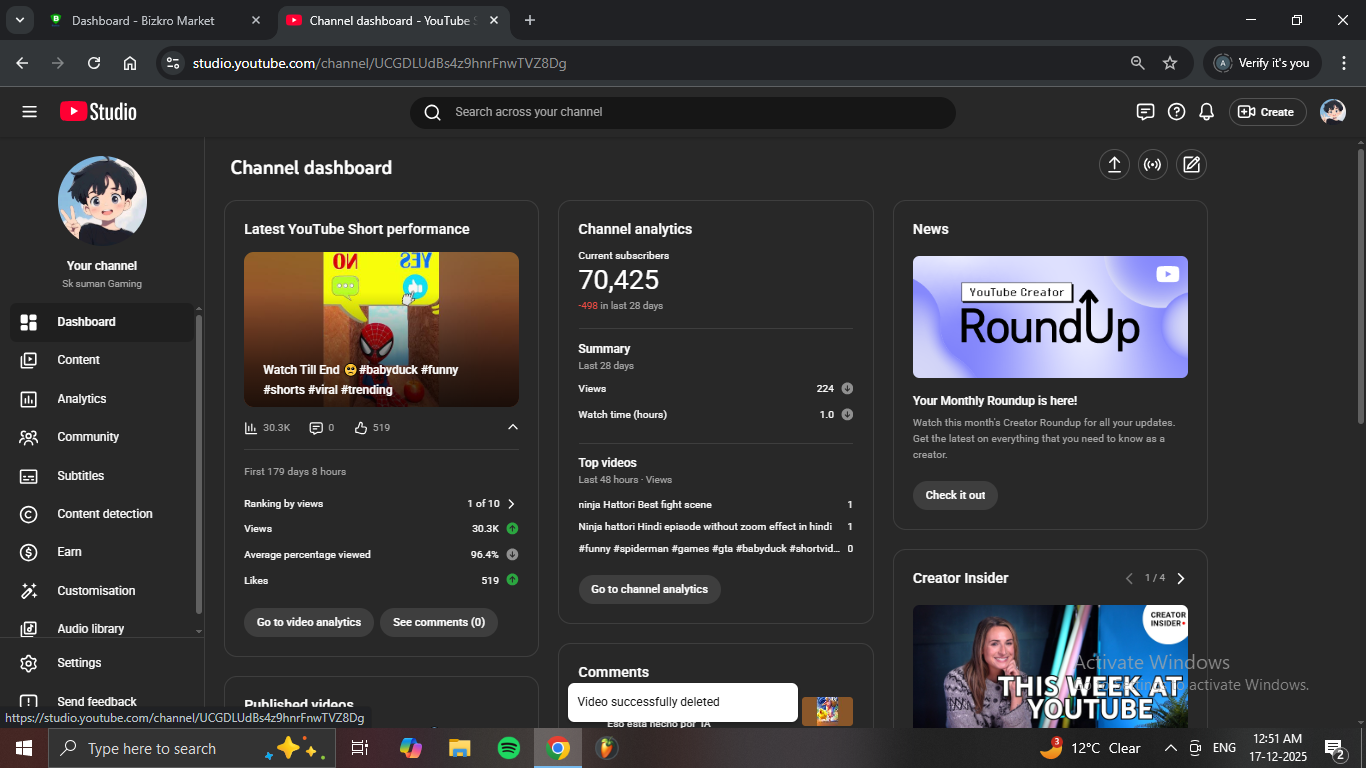Click Go to channel analytics button
The width and height of the screenshot is (1366, 768).
[649, 589]
